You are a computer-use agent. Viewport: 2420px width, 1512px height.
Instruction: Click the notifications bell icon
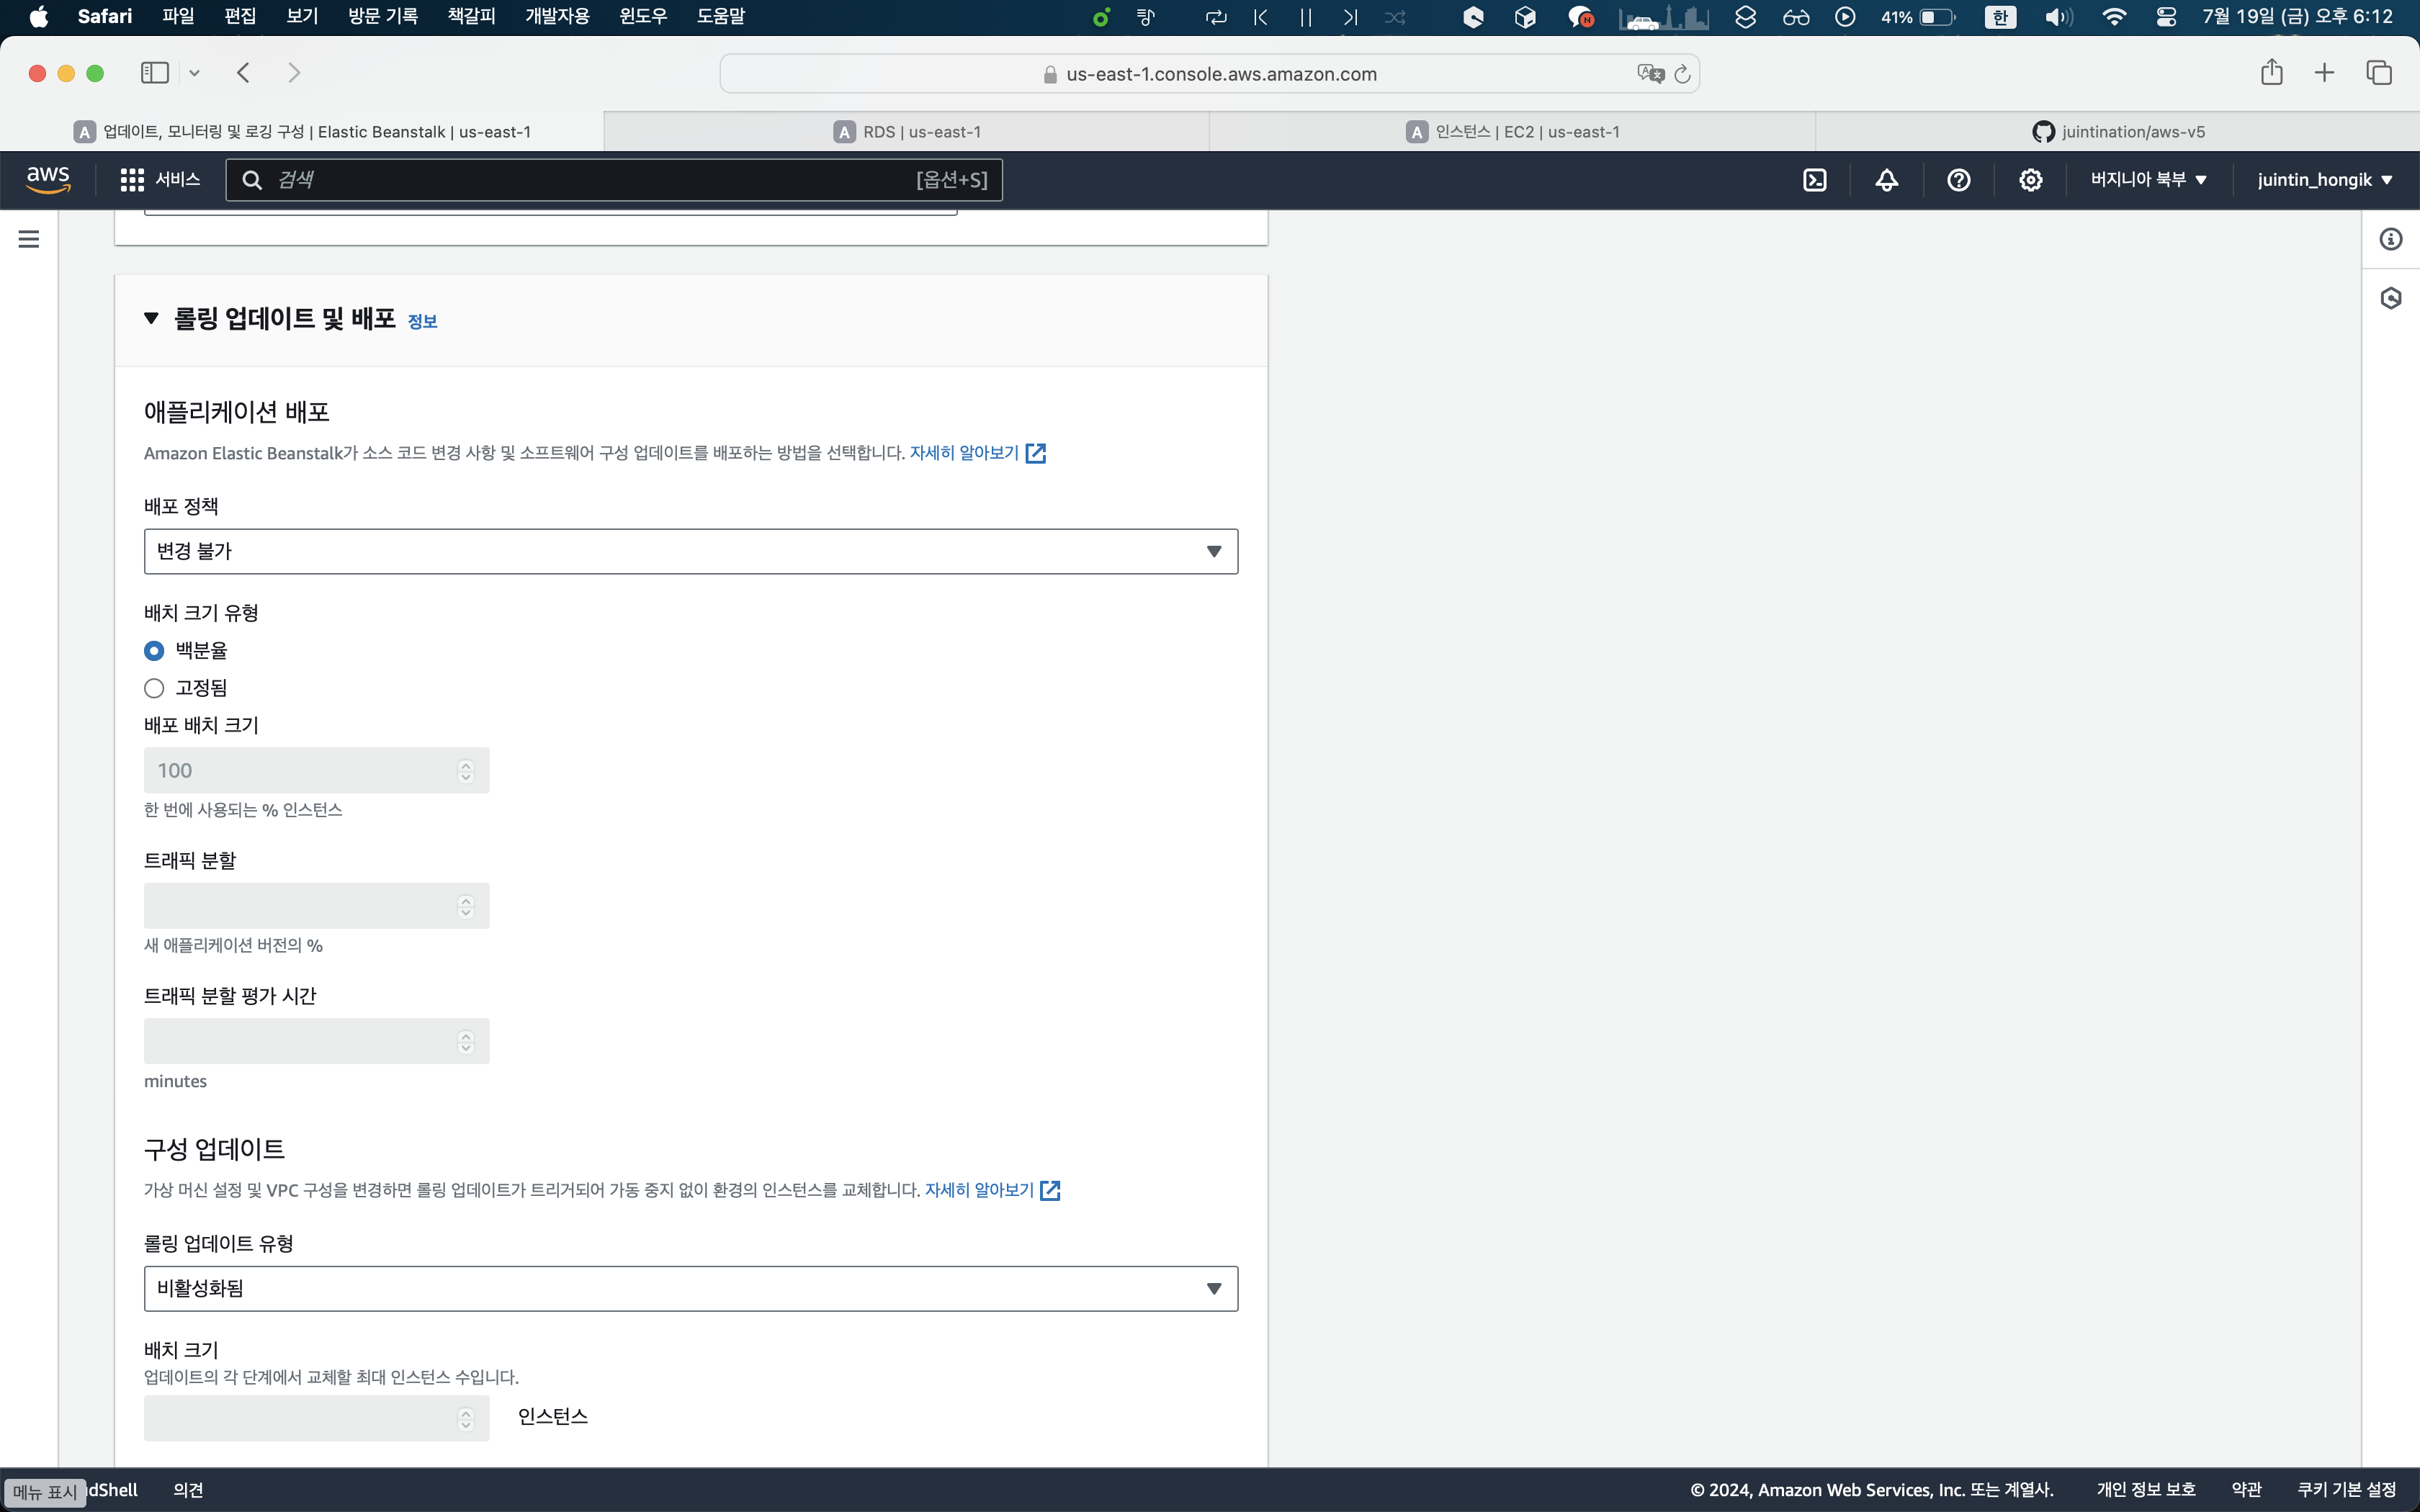pos(1886,180)
